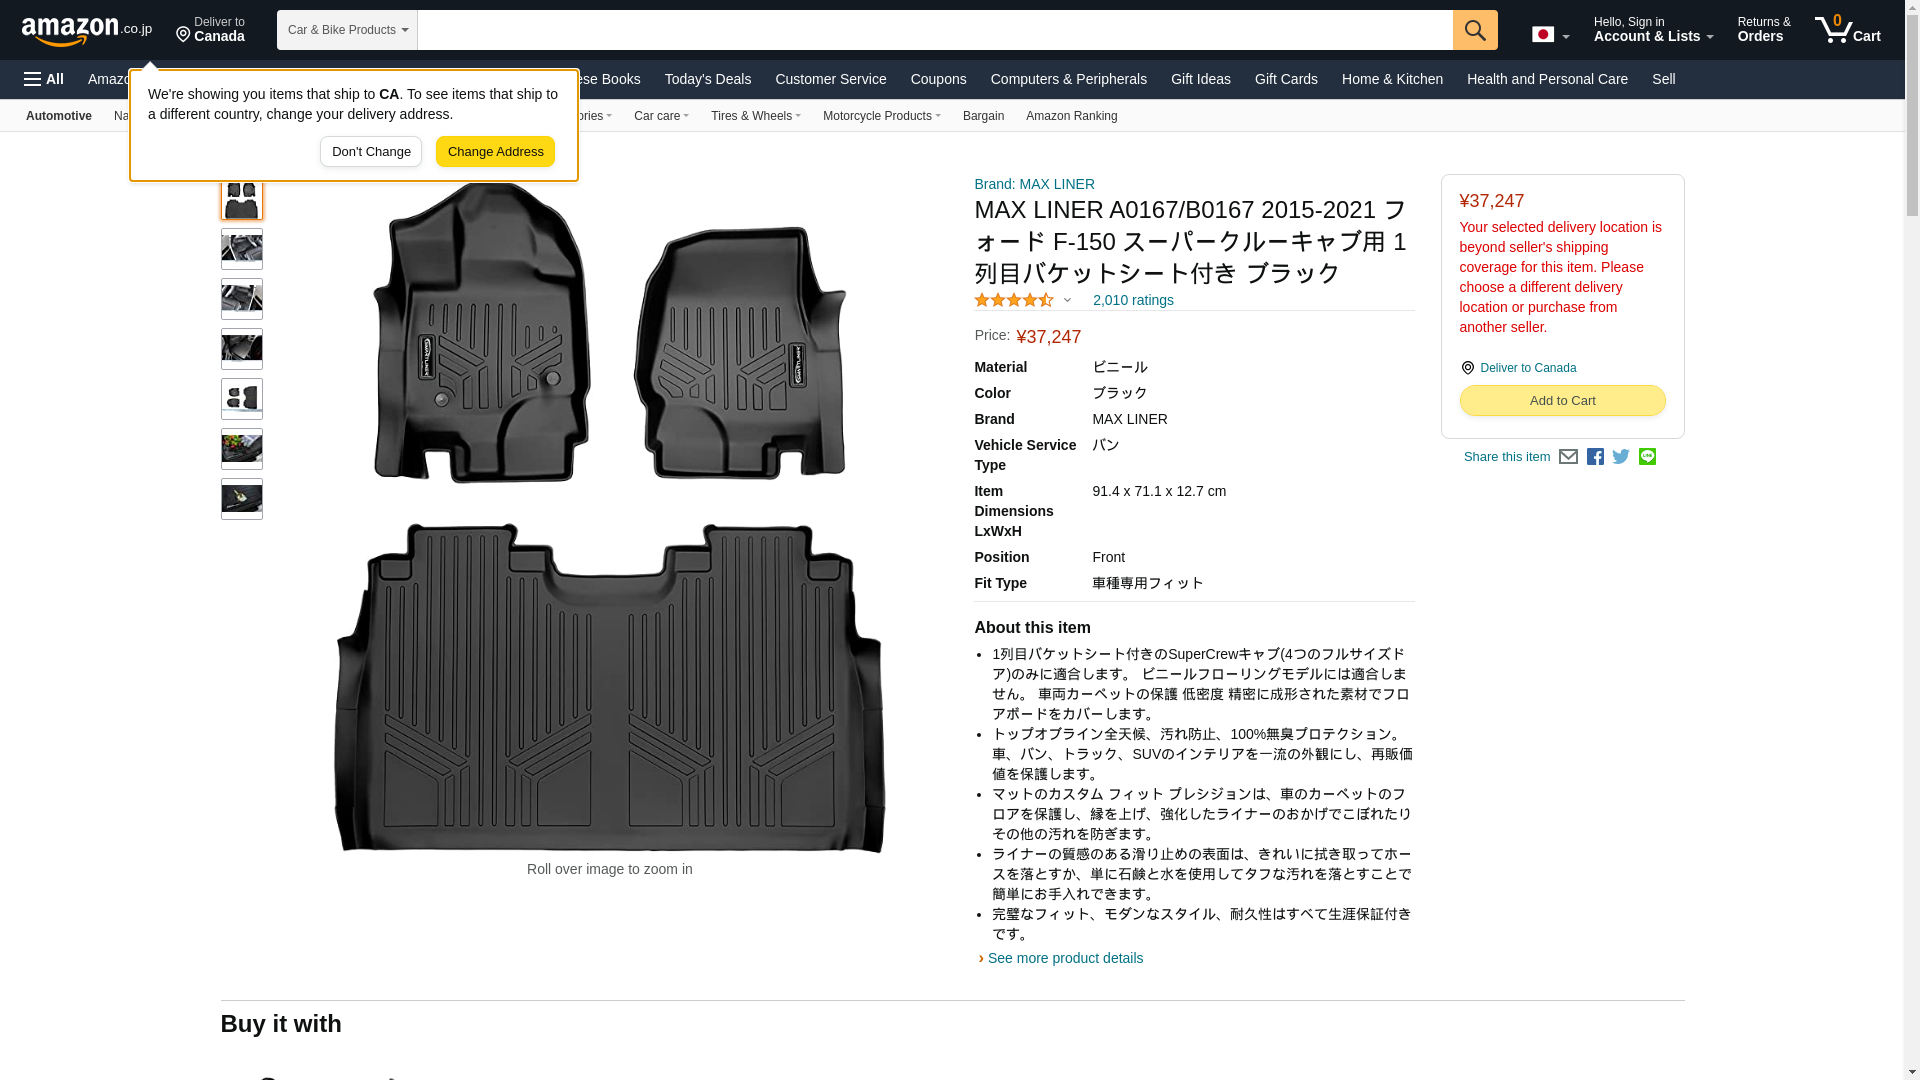Viewport: 1920px width, 1080px height.
Task: Open the Motorcycle Products dropdown
Action: 881,116
